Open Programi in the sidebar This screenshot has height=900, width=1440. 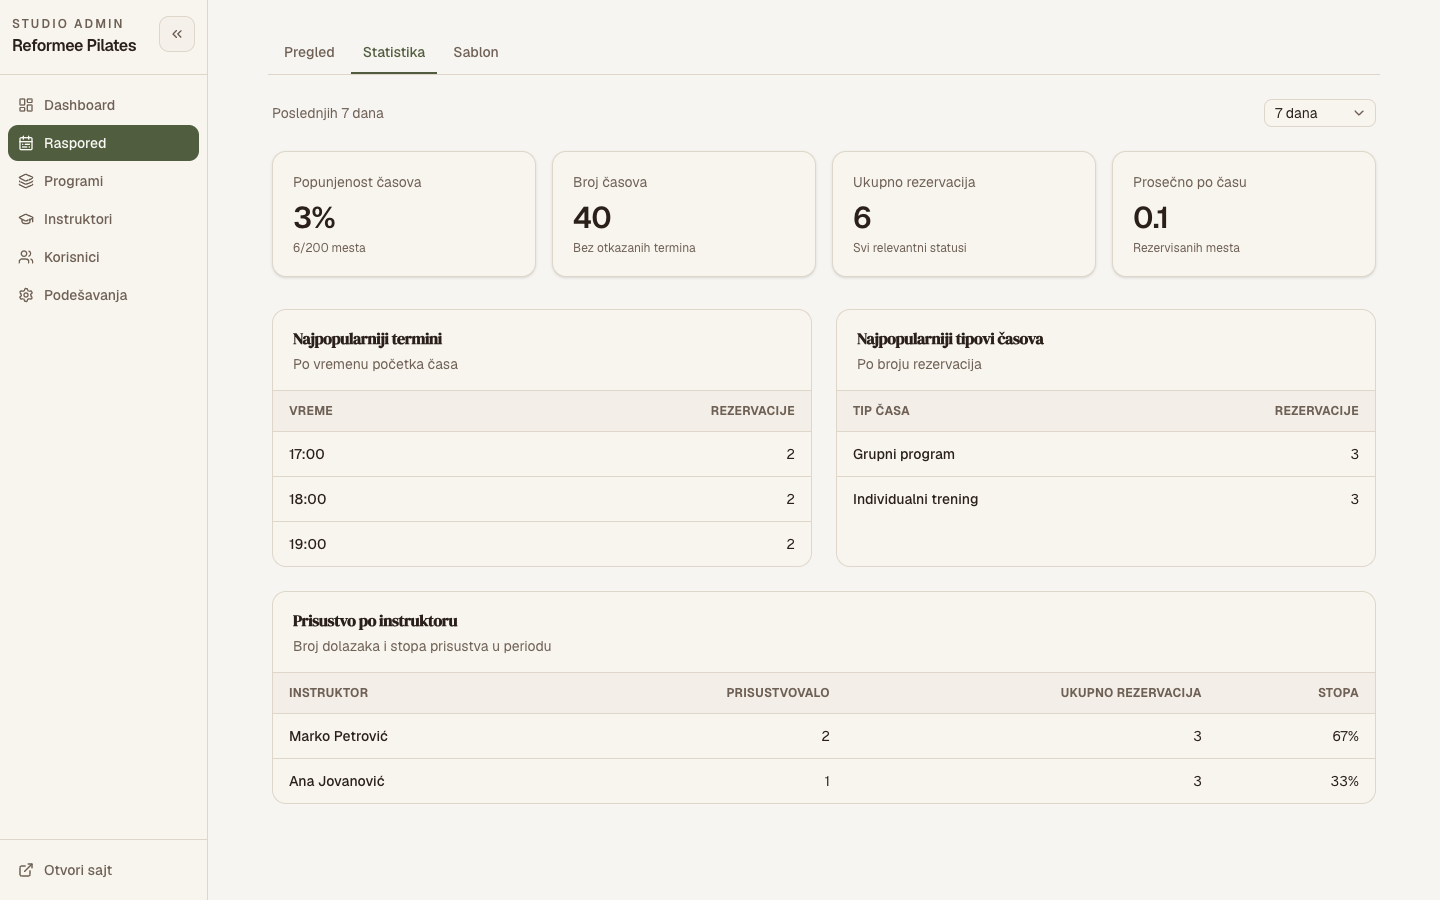point(103,181)
